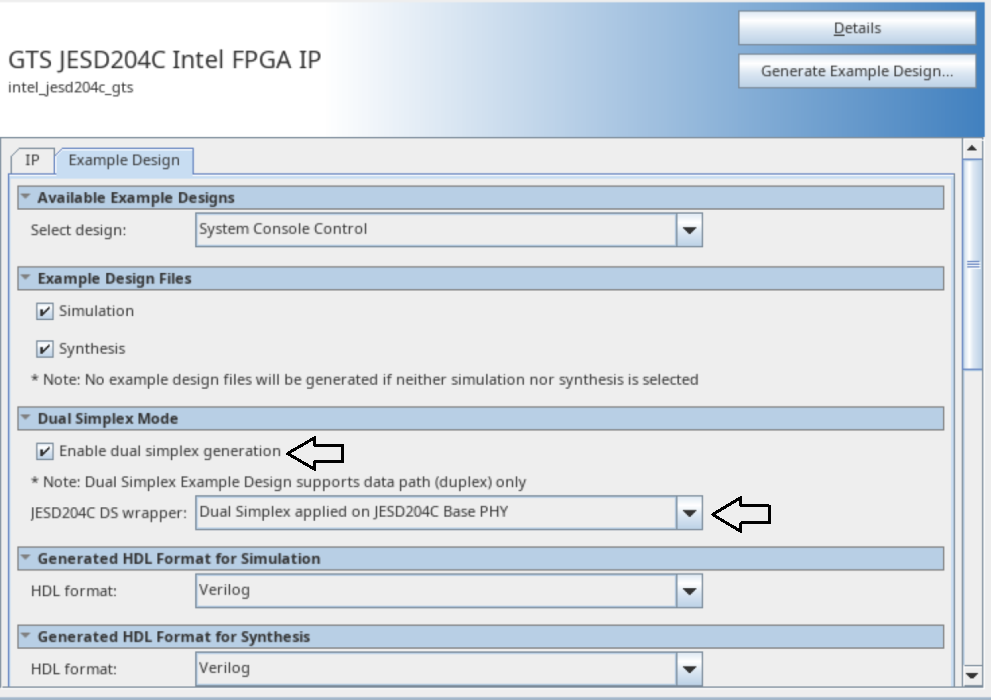Click the vertical scrollbar thumb
The image size is (991, 700).
pyautogui.click(x=971, y=265)
